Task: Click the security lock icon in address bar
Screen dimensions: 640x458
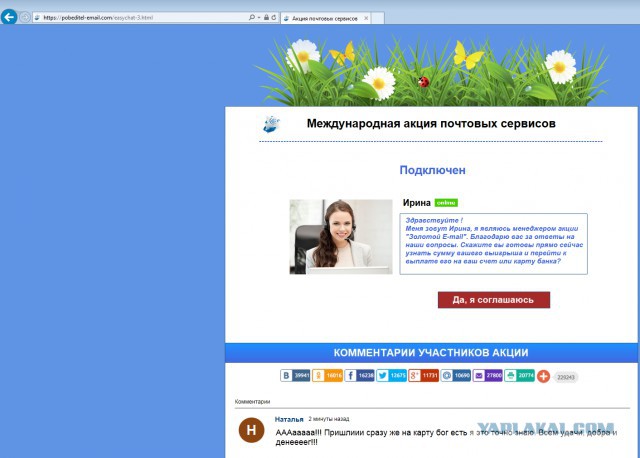Action: (266, 18)
